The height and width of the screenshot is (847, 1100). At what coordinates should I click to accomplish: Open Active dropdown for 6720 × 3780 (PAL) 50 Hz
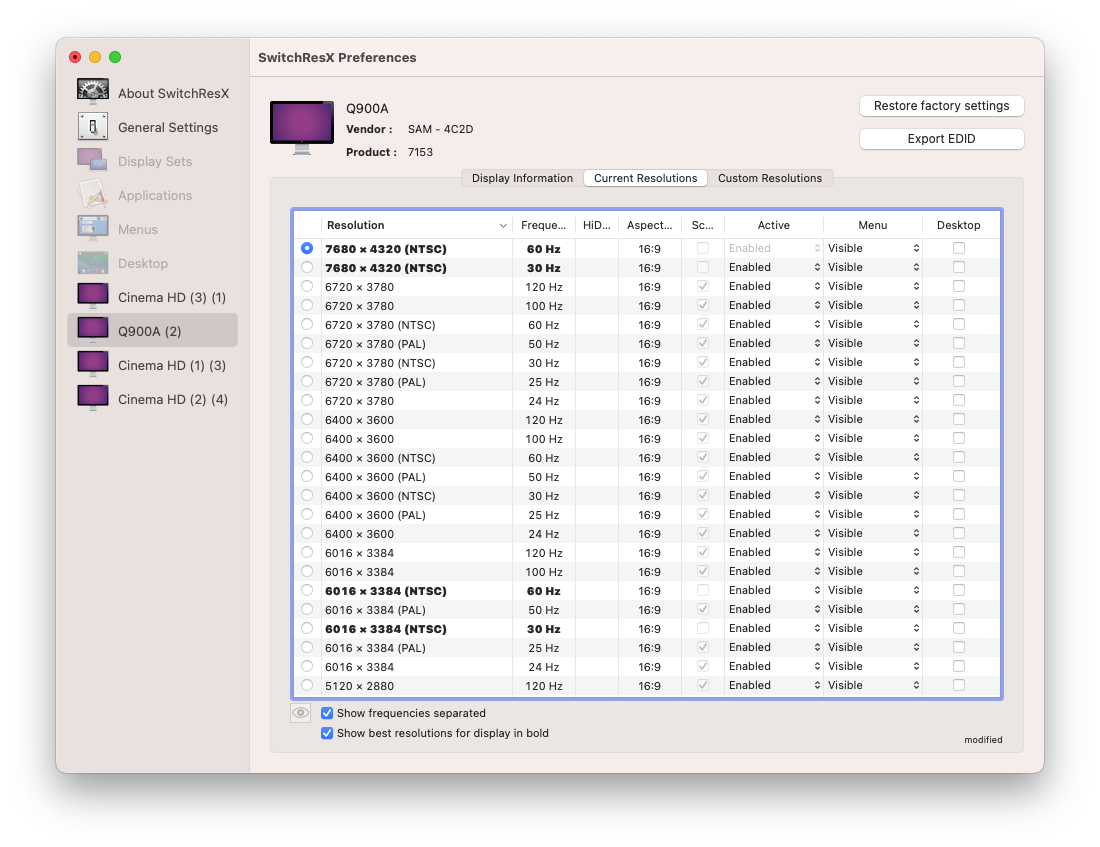click(x=774, y=343)
